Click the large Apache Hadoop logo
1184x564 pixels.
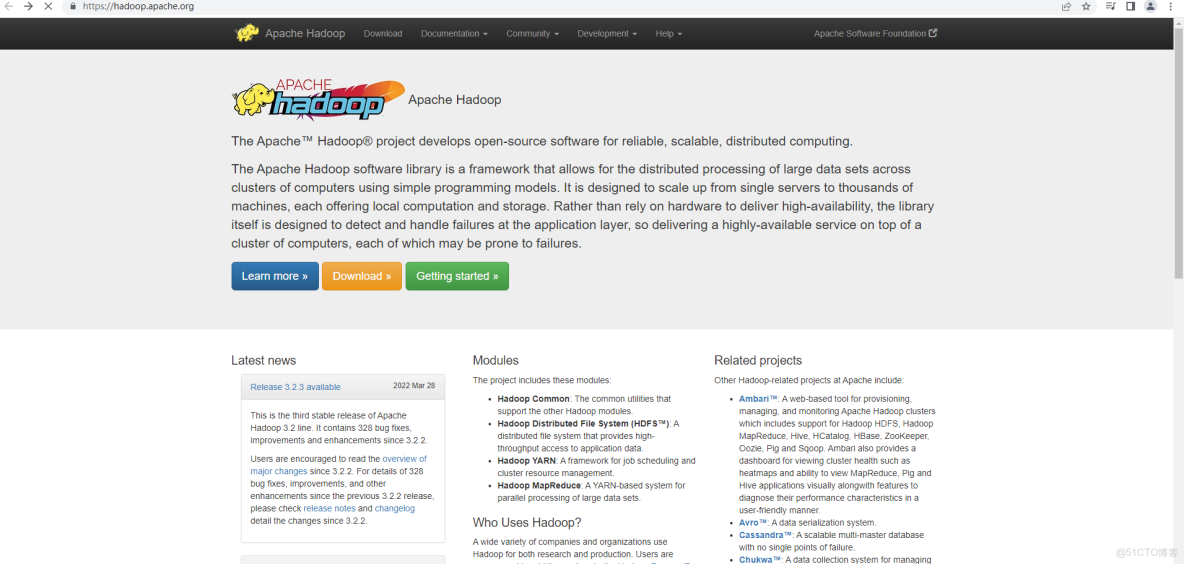(318, 100)
